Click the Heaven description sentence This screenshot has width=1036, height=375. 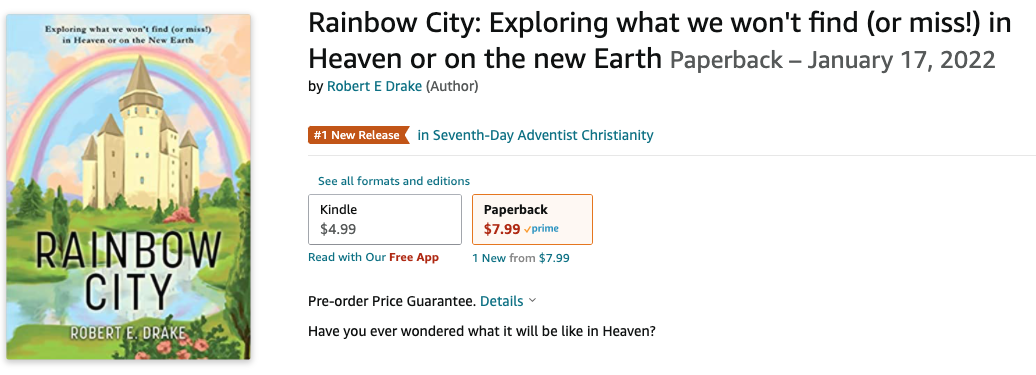point(482,331)
